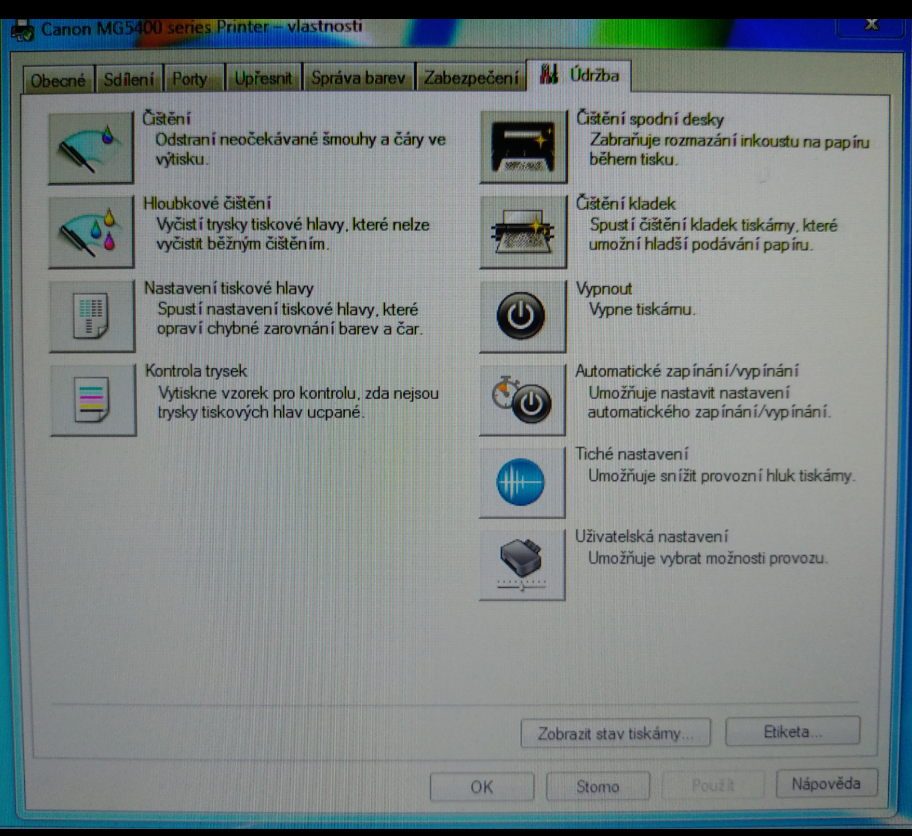The width and height of the screenshot is (912, 836).
Task: Click 'Vytiskne vzorek pro kontrolu' description
Action: click(x=298, y=403)
